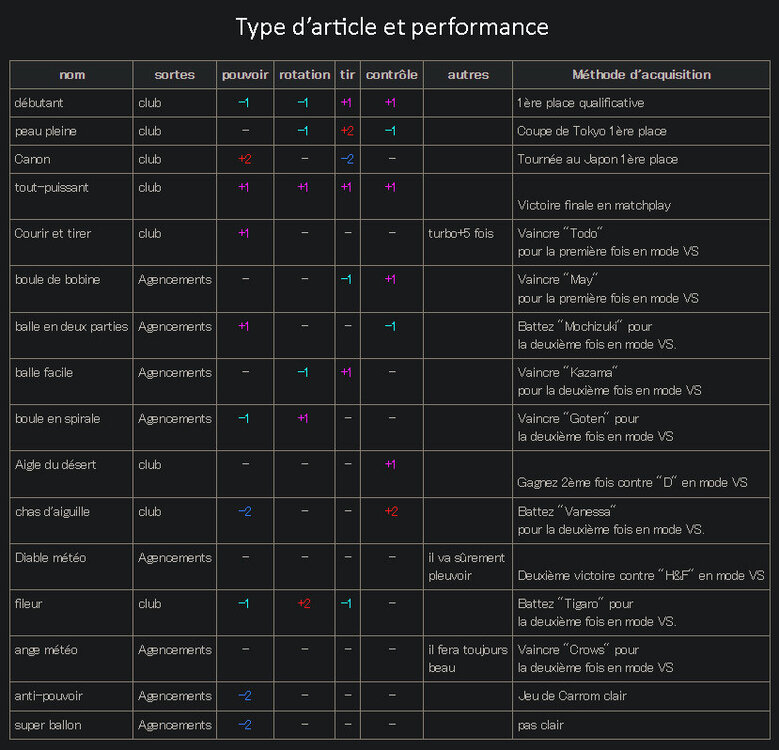The image size is (779, 750).
Task: Click the "Jeu de Carrom clair" cell
Action: (572, 696)
